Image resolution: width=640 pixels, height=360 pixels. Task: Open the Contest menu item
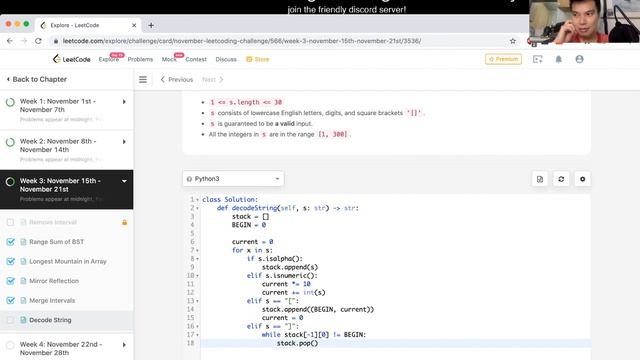pos(196,59)
